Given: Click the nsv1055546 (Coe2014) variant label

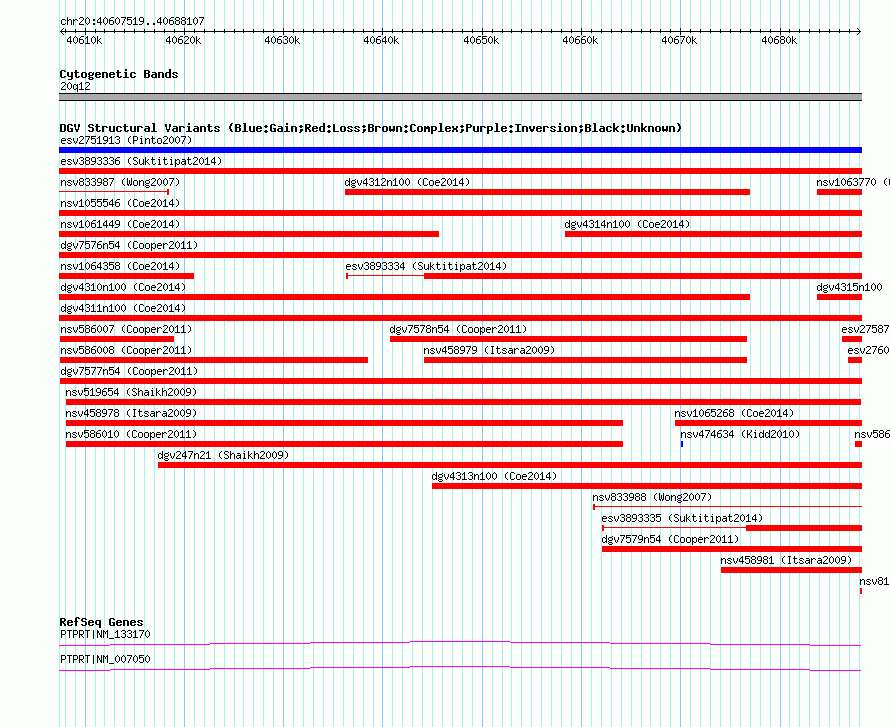Looking at the screenshot, I should pos(120,203).
